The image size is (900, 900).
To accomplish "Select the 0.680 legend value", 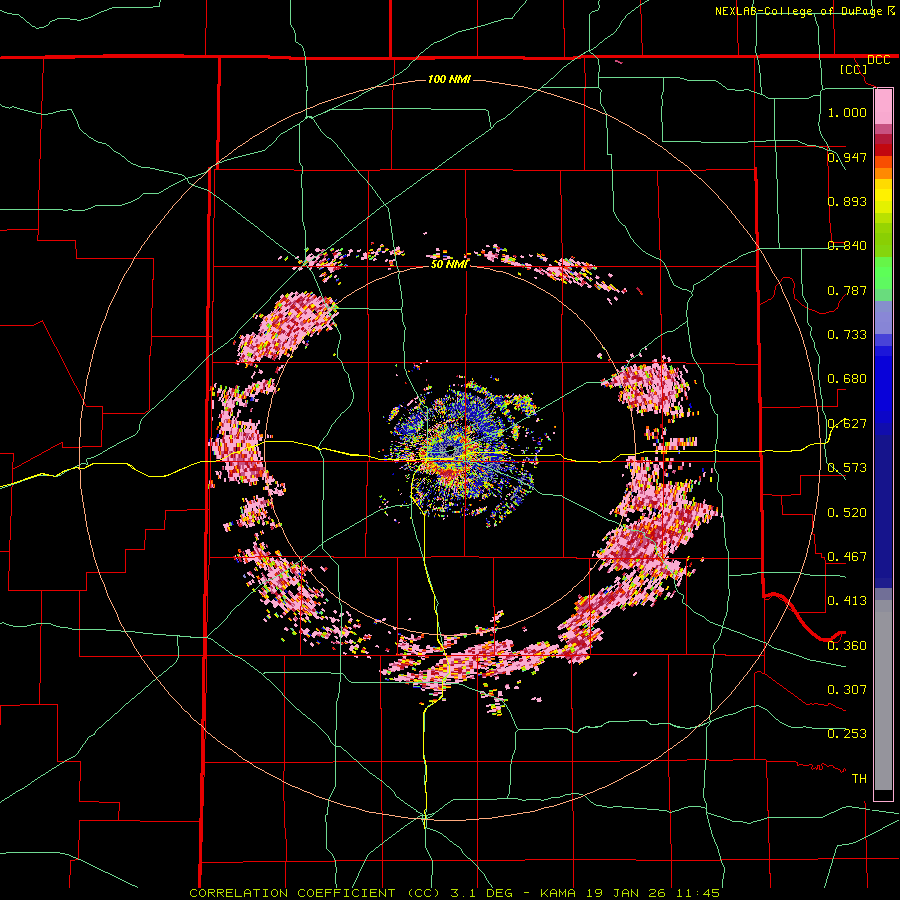I will point(847,379).
